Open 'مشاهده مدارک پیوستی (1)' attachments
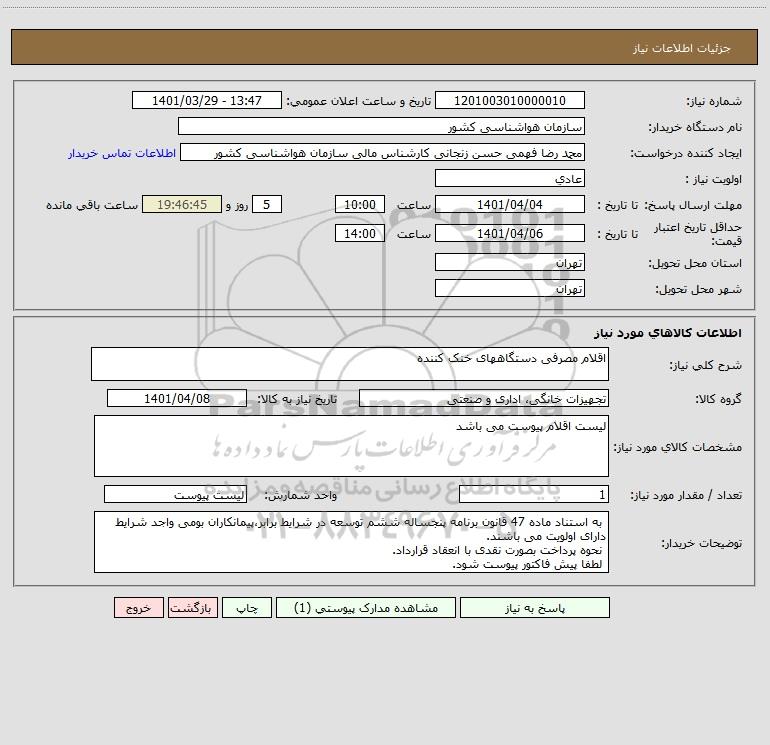Screen dimensions: 770x745 (x=366, y=607)
